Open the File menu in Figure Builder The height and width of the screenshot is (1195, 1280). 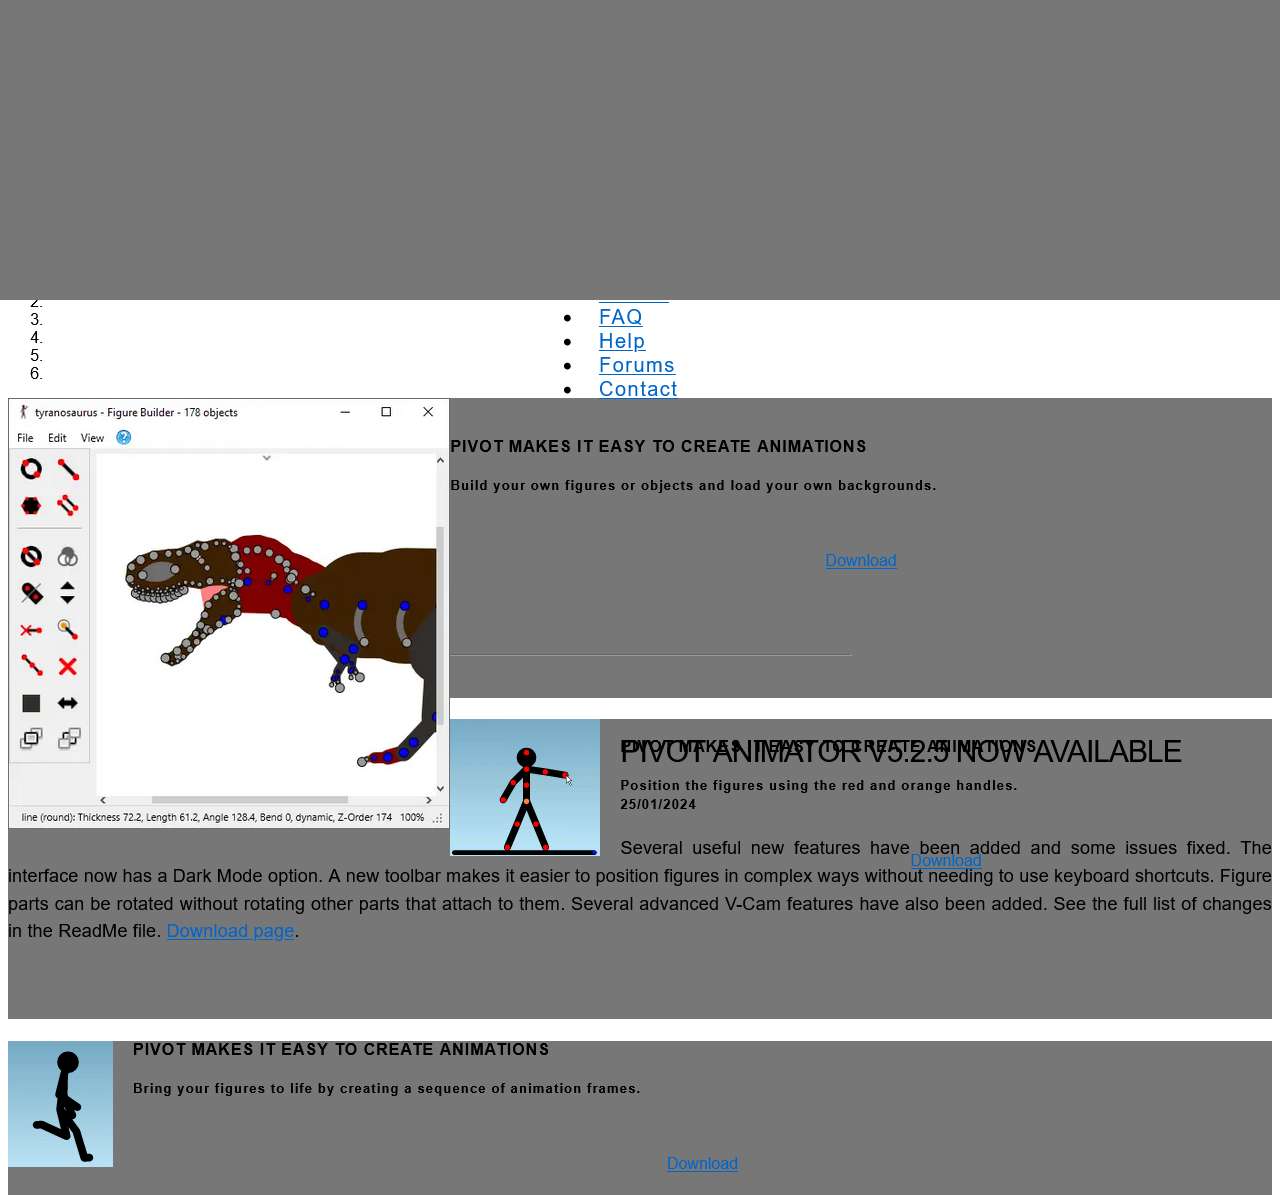tap(25, 438)
